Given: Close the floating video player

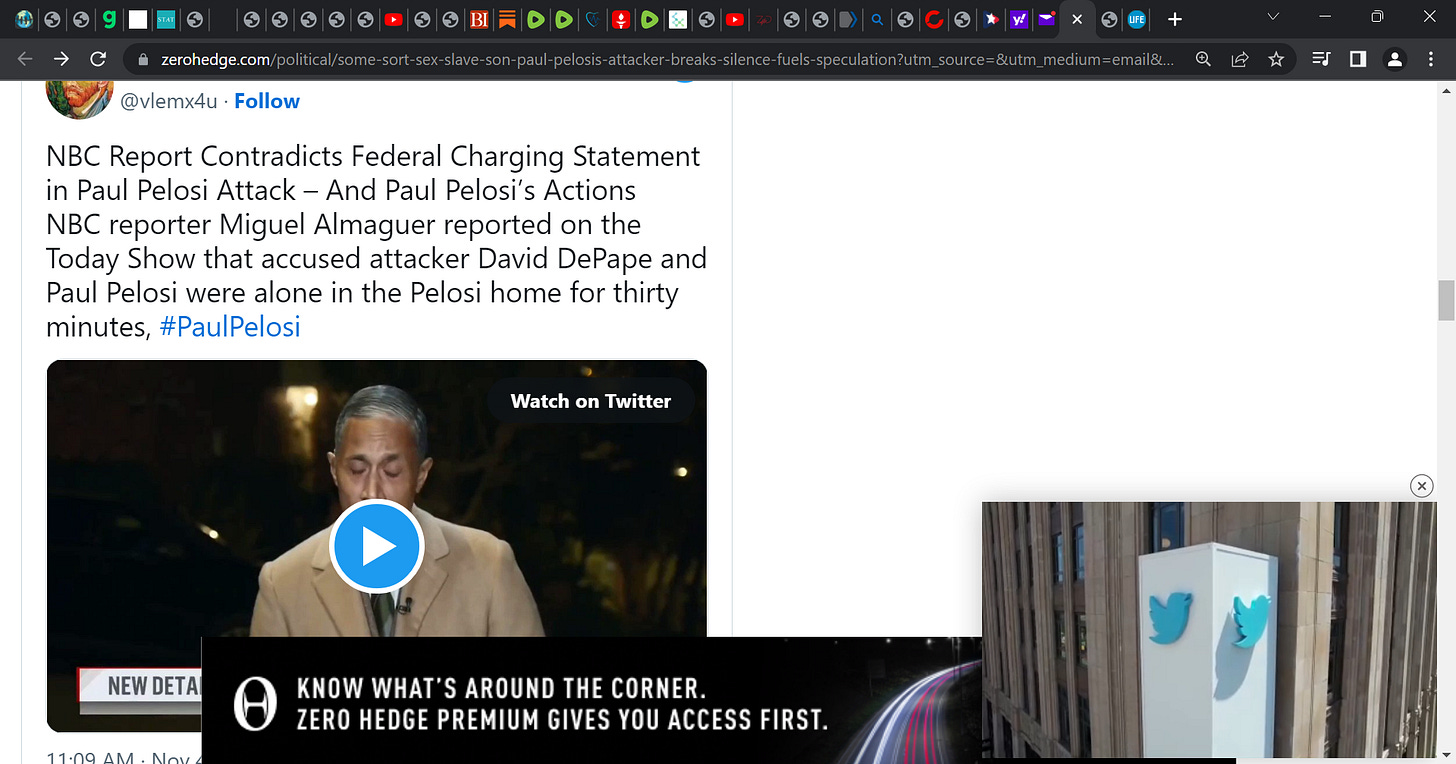Looking at the screenshot, I should (x=1421, y=486).
